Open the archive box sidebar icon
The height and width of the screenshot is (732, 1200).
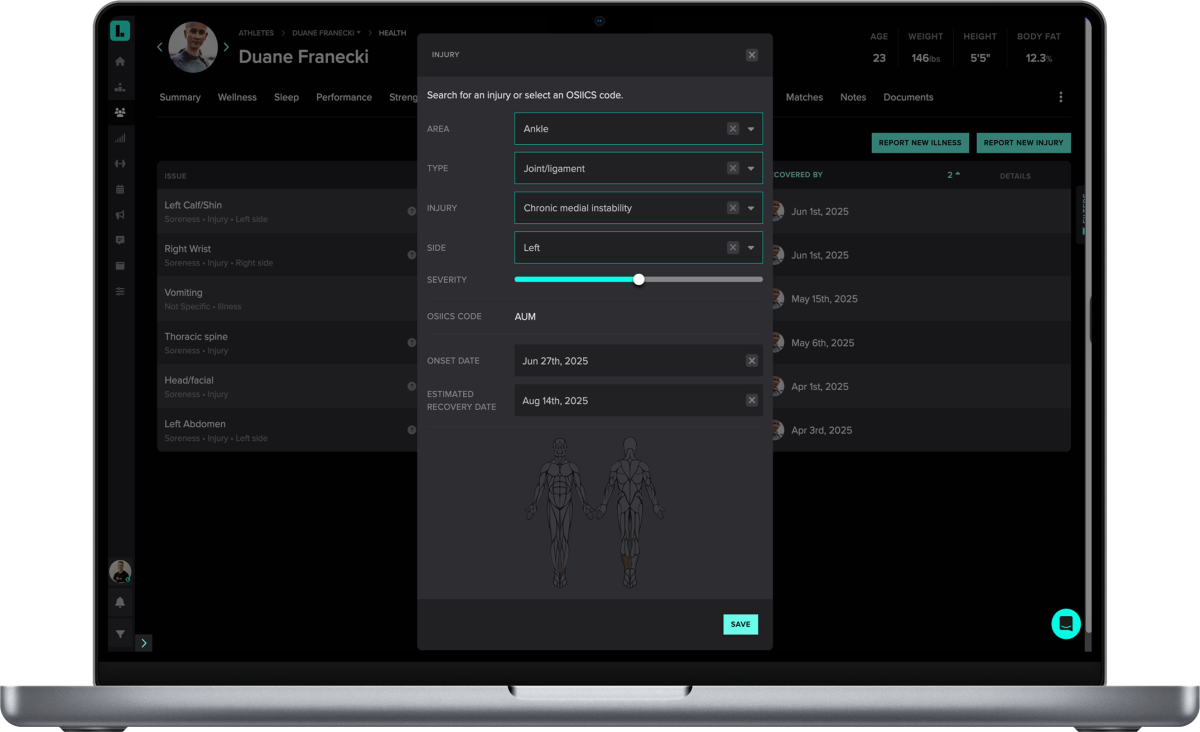(120, 266)
